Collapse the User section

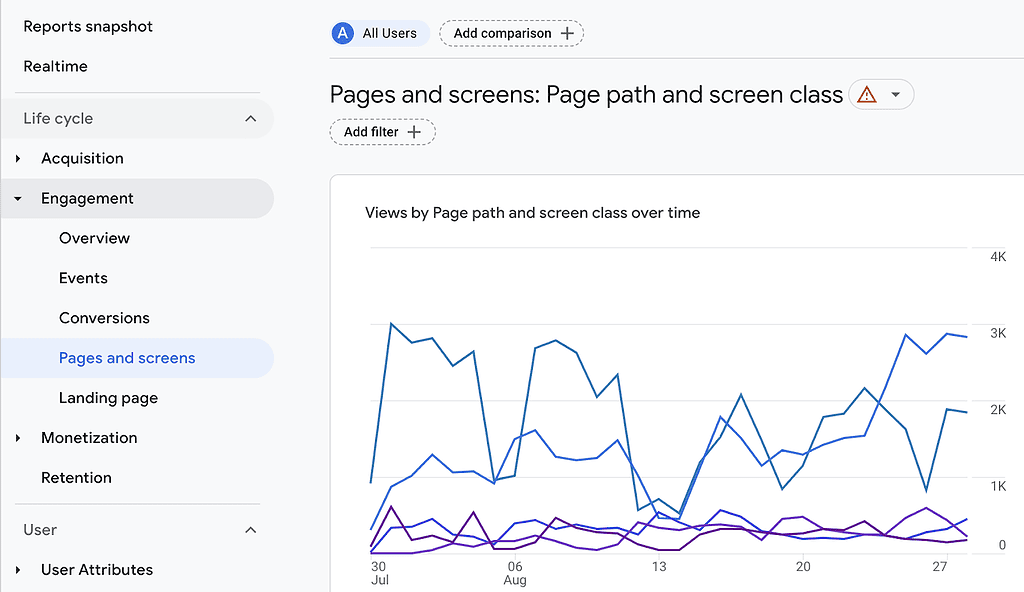(250, 530)
